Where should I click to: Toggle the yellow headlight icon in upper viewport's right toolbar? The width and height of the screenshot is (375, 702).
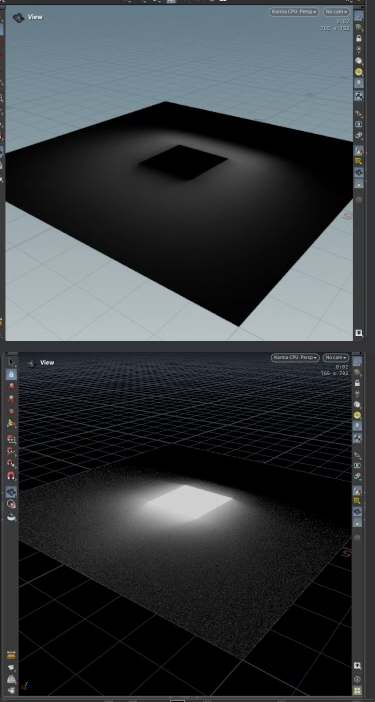(x=358, y=72)
